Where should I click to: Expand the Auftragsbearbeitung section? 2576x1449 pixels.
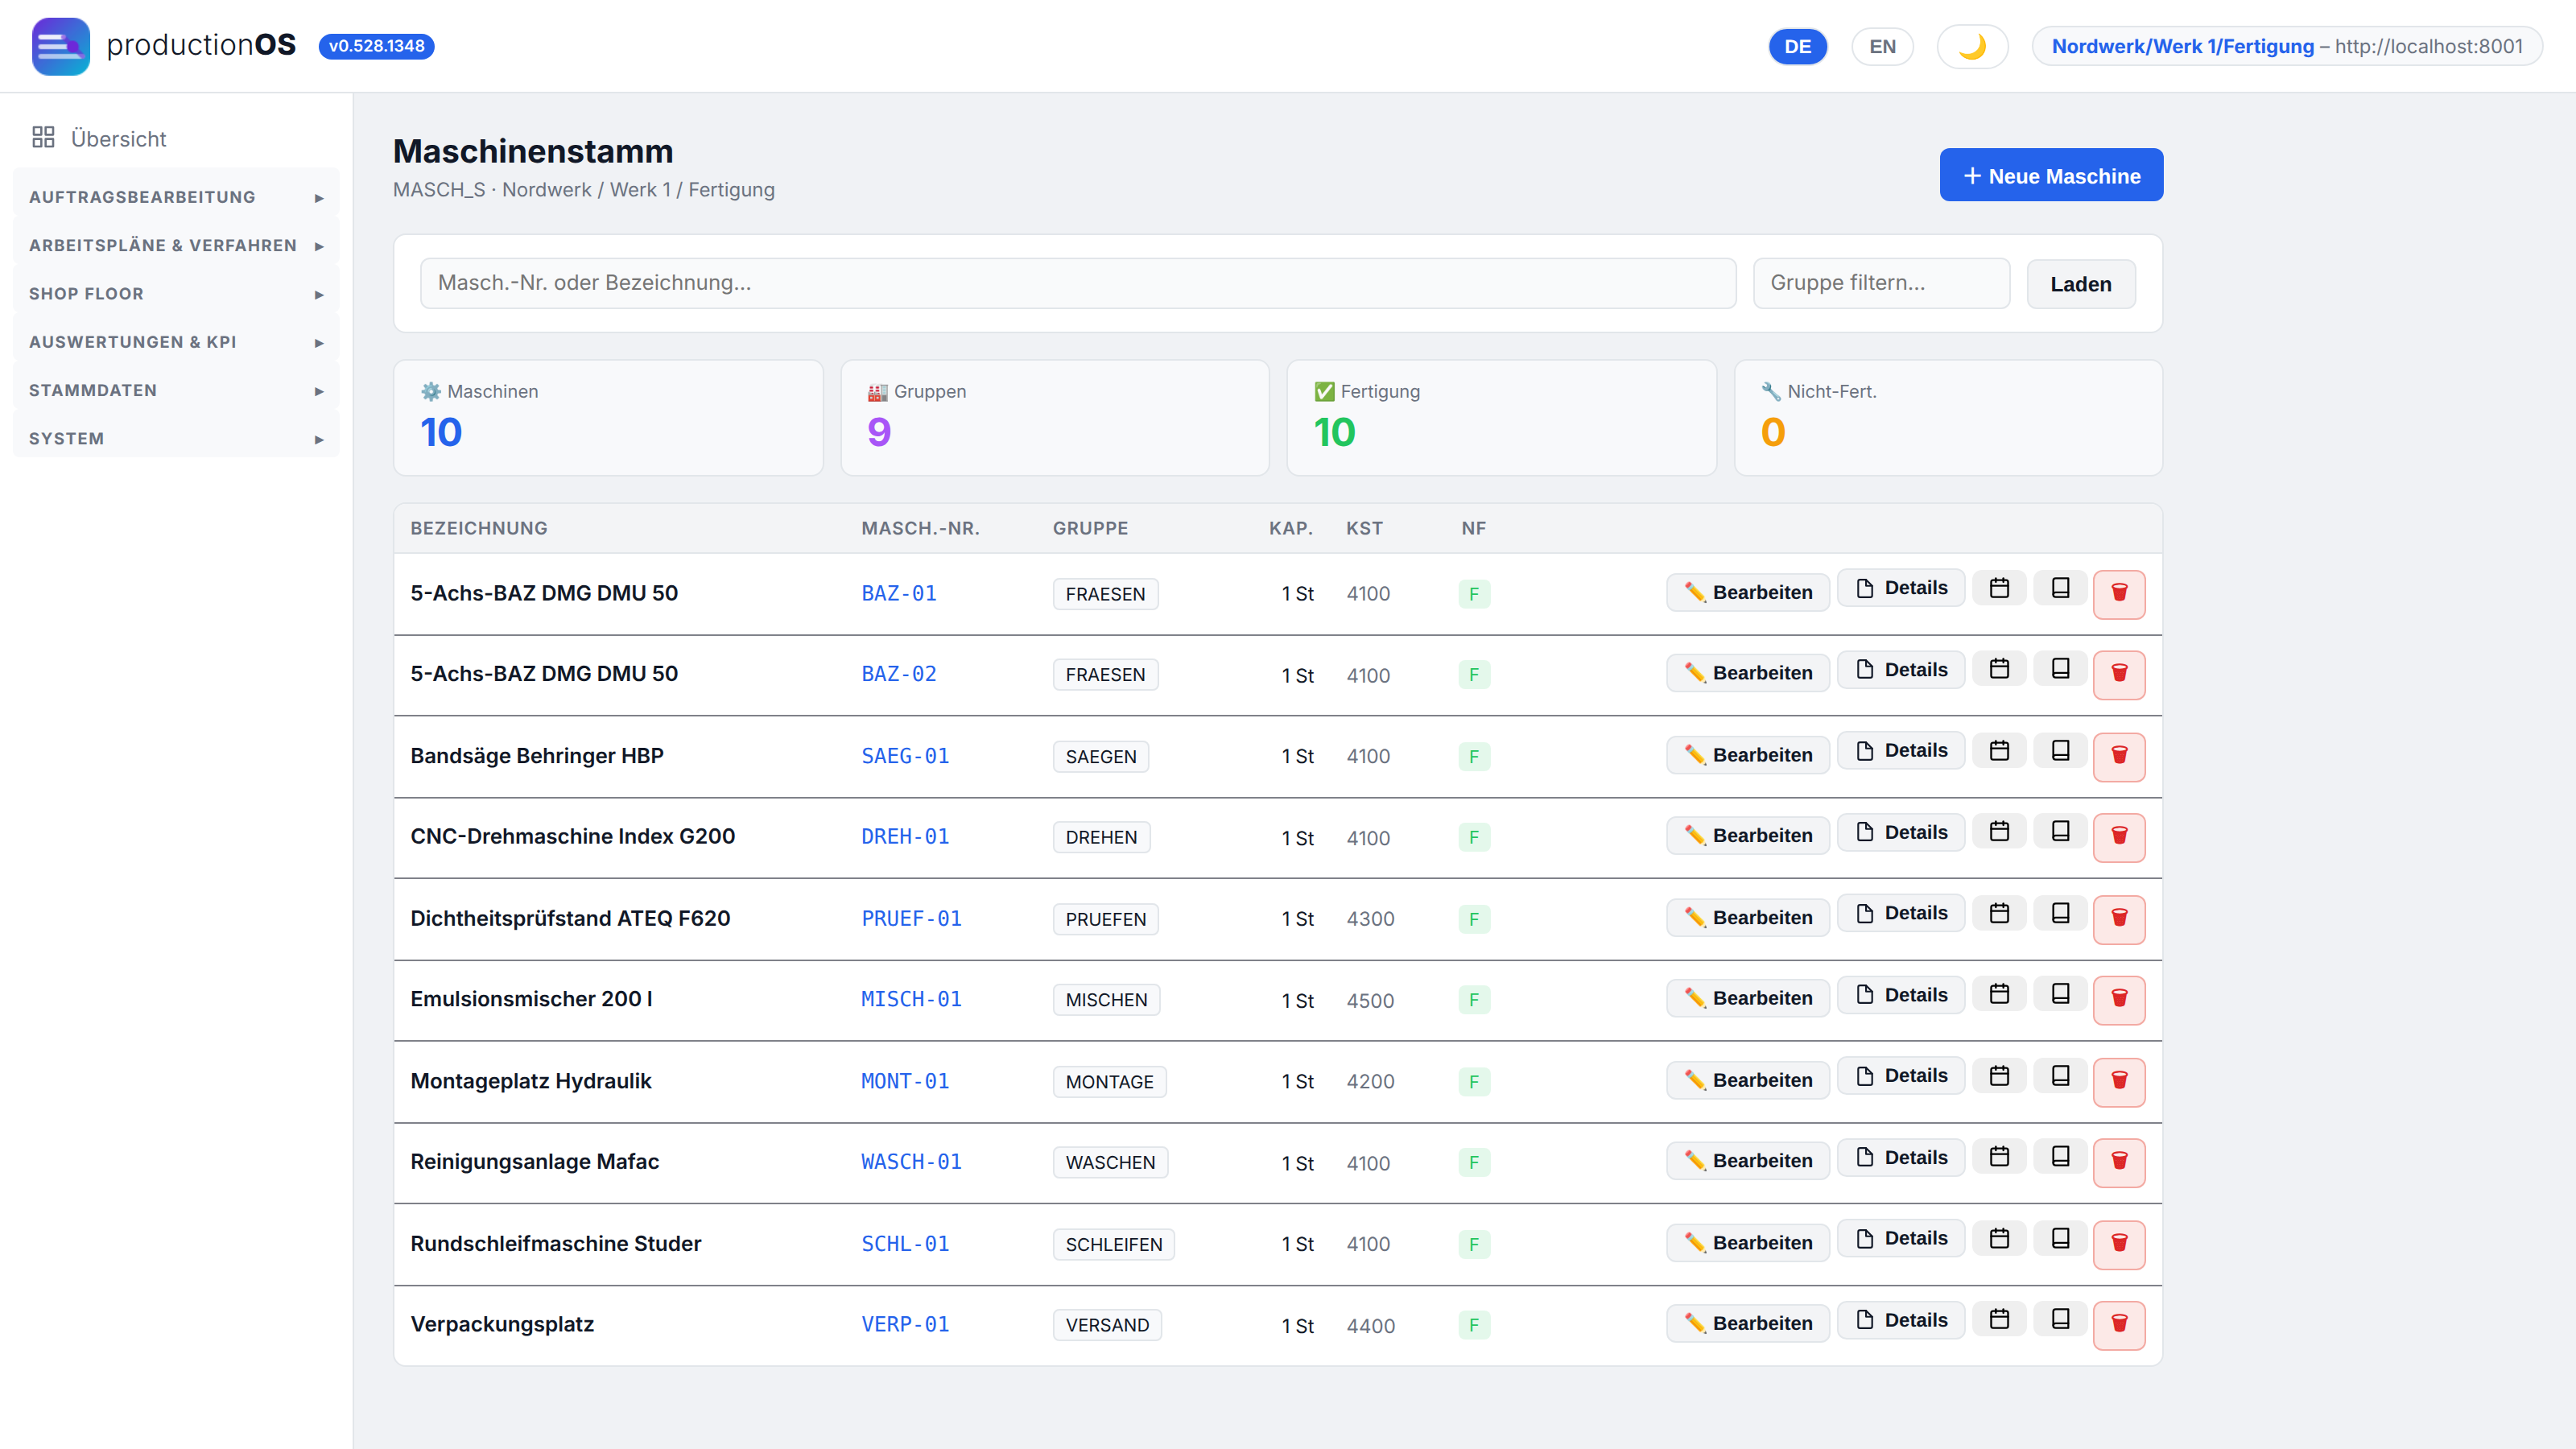(176, 197)
